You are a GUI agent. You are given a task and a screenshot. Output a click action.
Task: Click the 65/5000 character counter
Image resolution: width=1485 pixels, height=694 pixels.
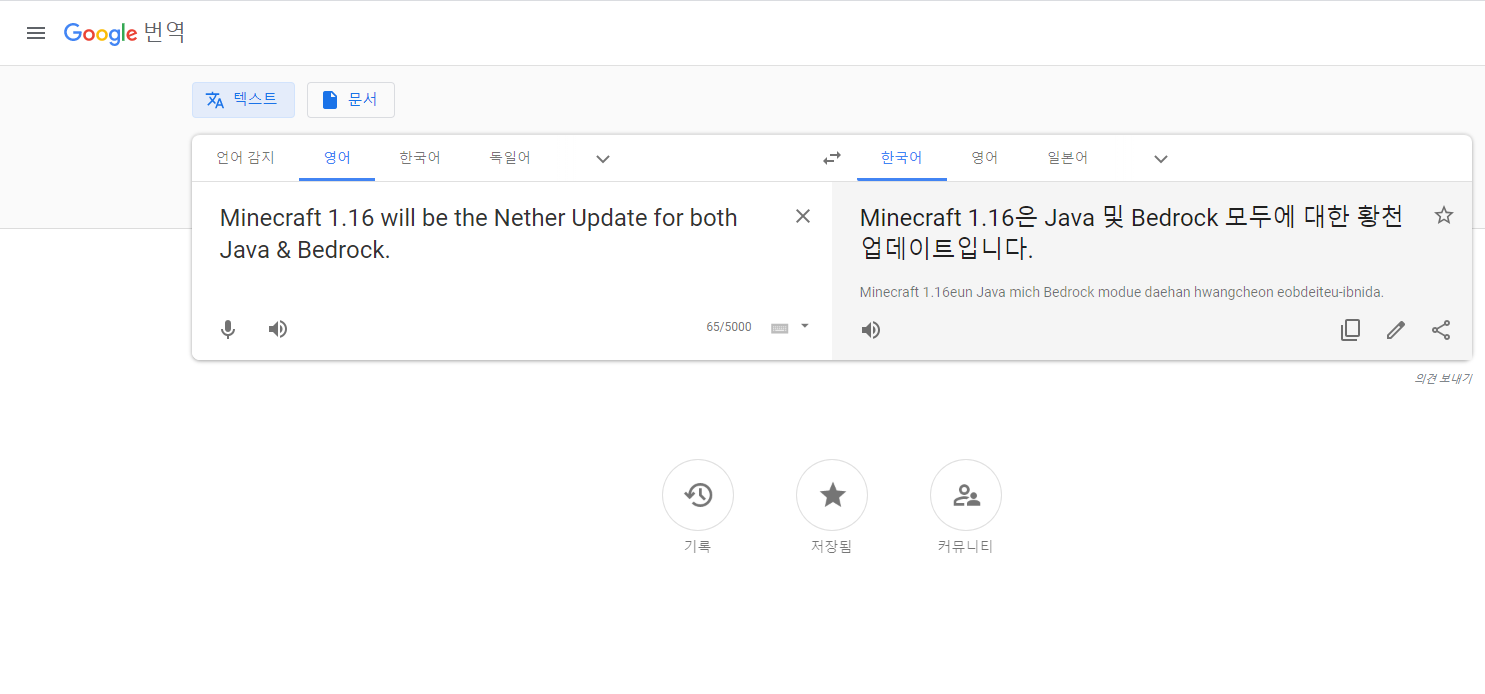(729, 327)
